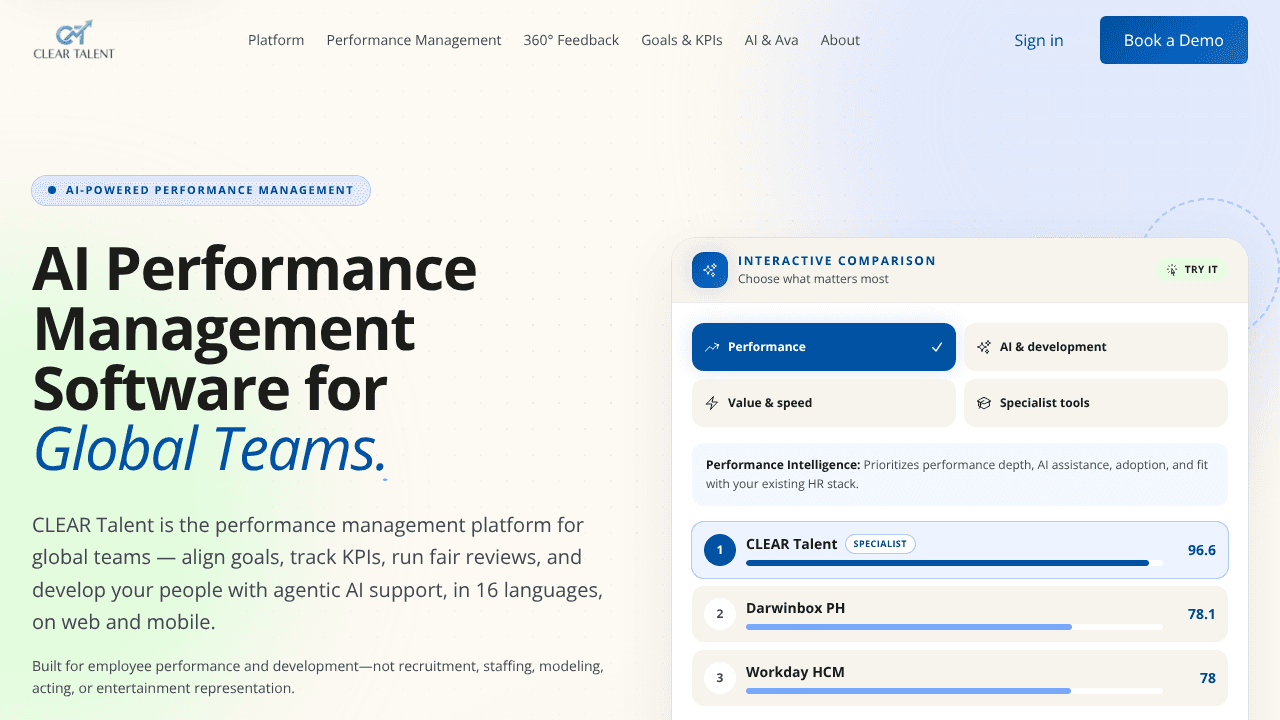Viewport: 1280px width, 720px height.
Task: Click the trend arrow icon on Performance
Action: [x=712, y=347]
